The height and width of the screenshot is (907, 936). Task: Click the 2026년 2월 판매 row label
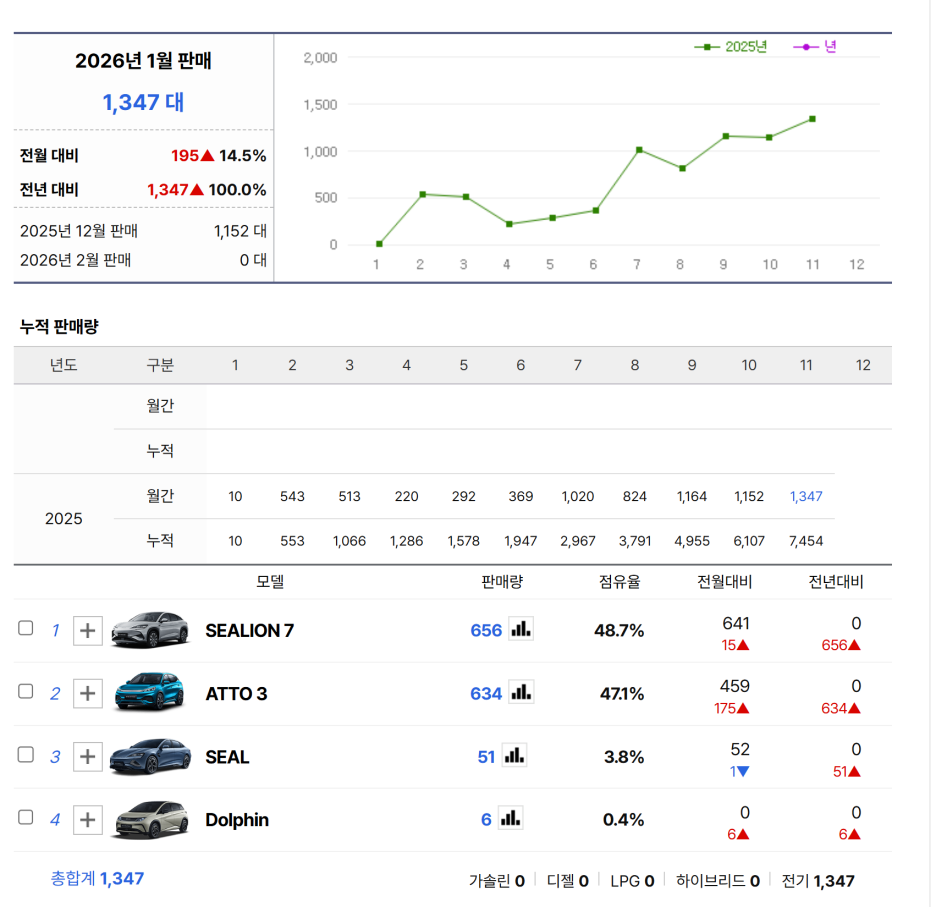[75, 260]
